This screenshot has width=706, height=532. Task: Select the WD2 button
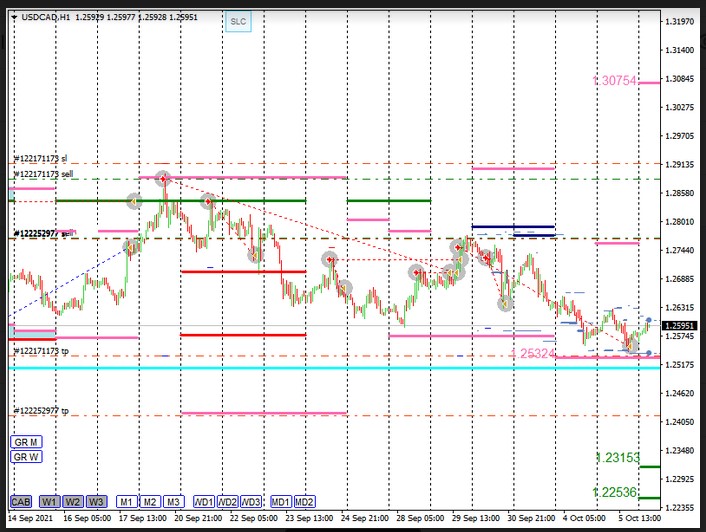click(228, 501)
